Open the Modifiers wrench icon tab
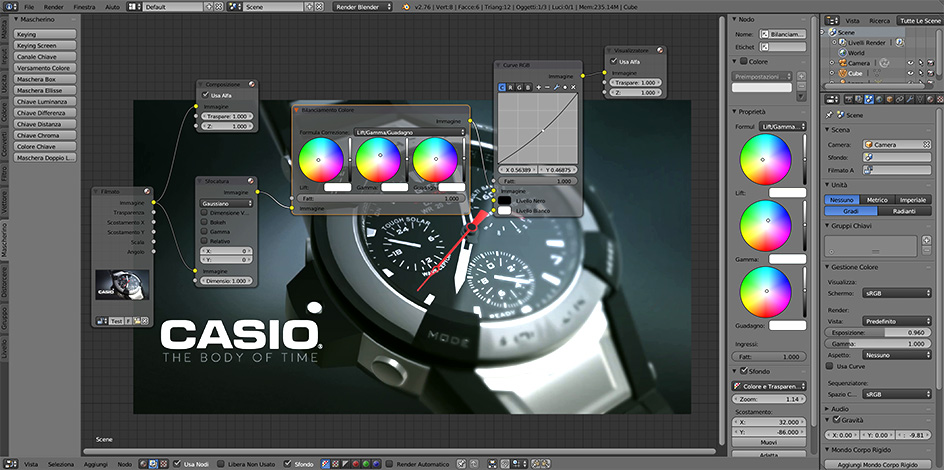Image resolution: width=944 pixels, height=470 pixels. point(910,99)
